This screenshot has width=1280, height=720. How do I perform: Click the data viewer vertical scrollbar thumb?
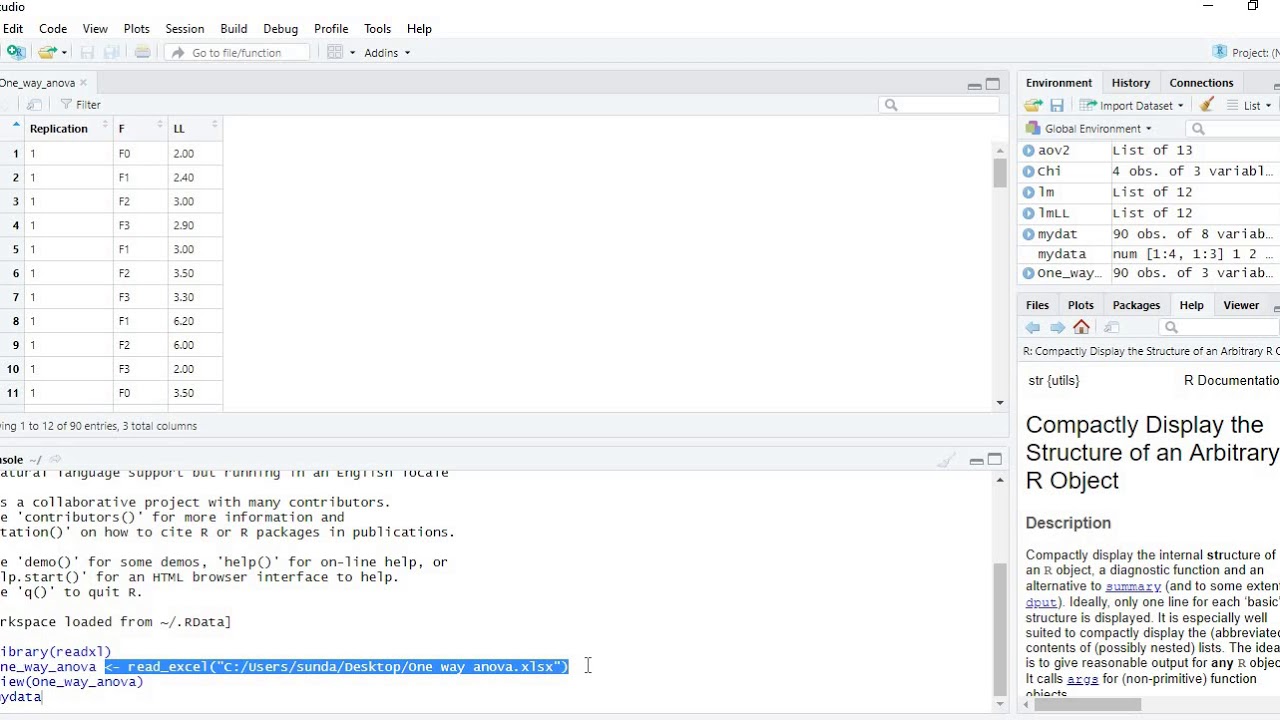1000,173
